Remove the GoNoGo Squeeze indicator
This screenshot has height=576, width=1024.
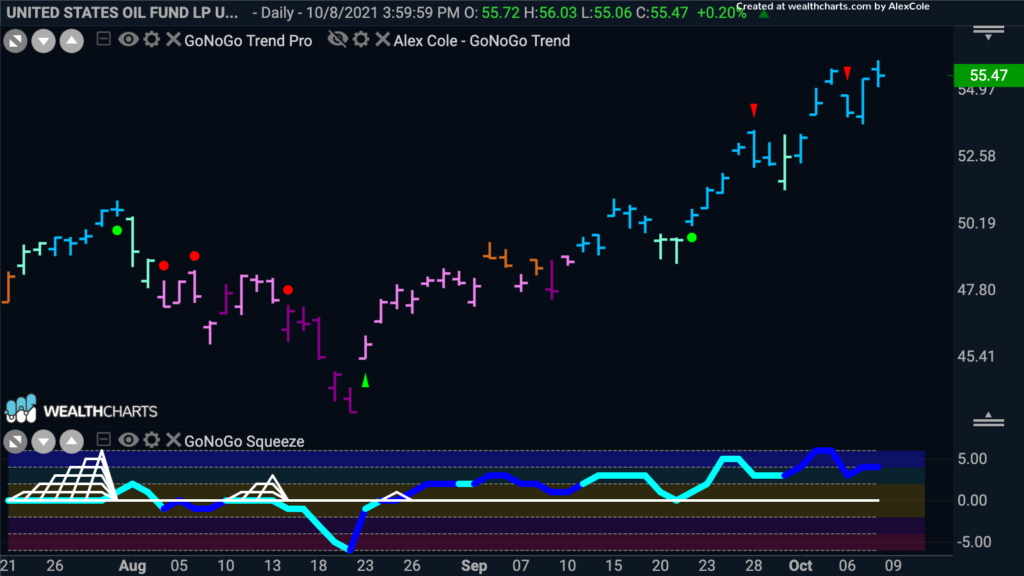pyautogui.click(x=173, y=440)
